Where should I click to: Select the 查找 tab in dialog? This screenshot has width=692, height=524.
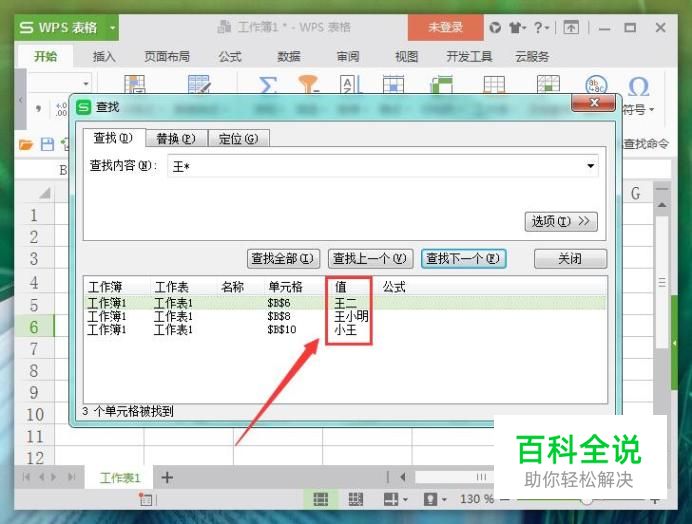(113, 138)
